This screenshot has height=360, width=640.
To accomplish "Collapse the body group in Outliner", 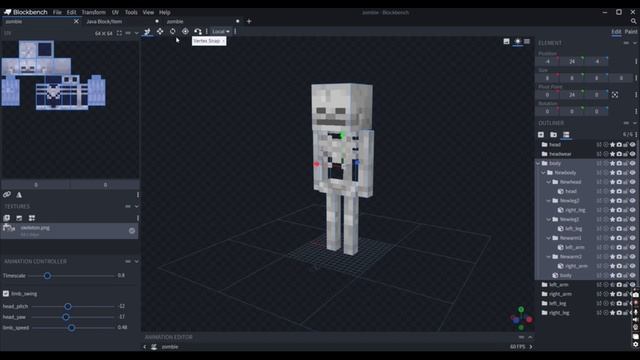I will (x=538, y=163).
